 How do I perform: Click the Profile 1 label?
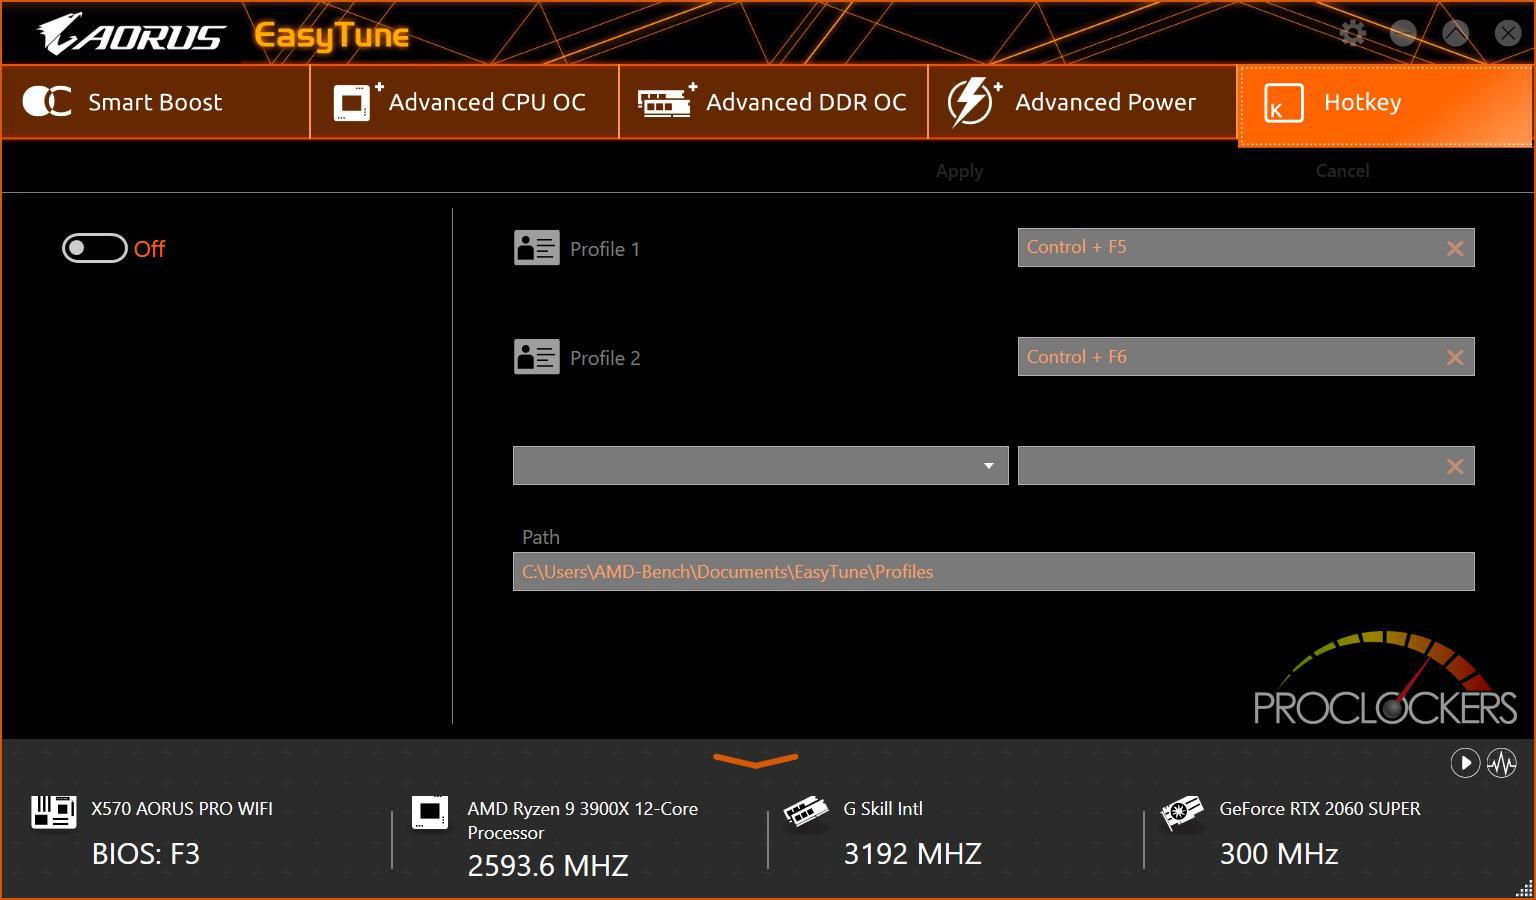pos(605,249)
